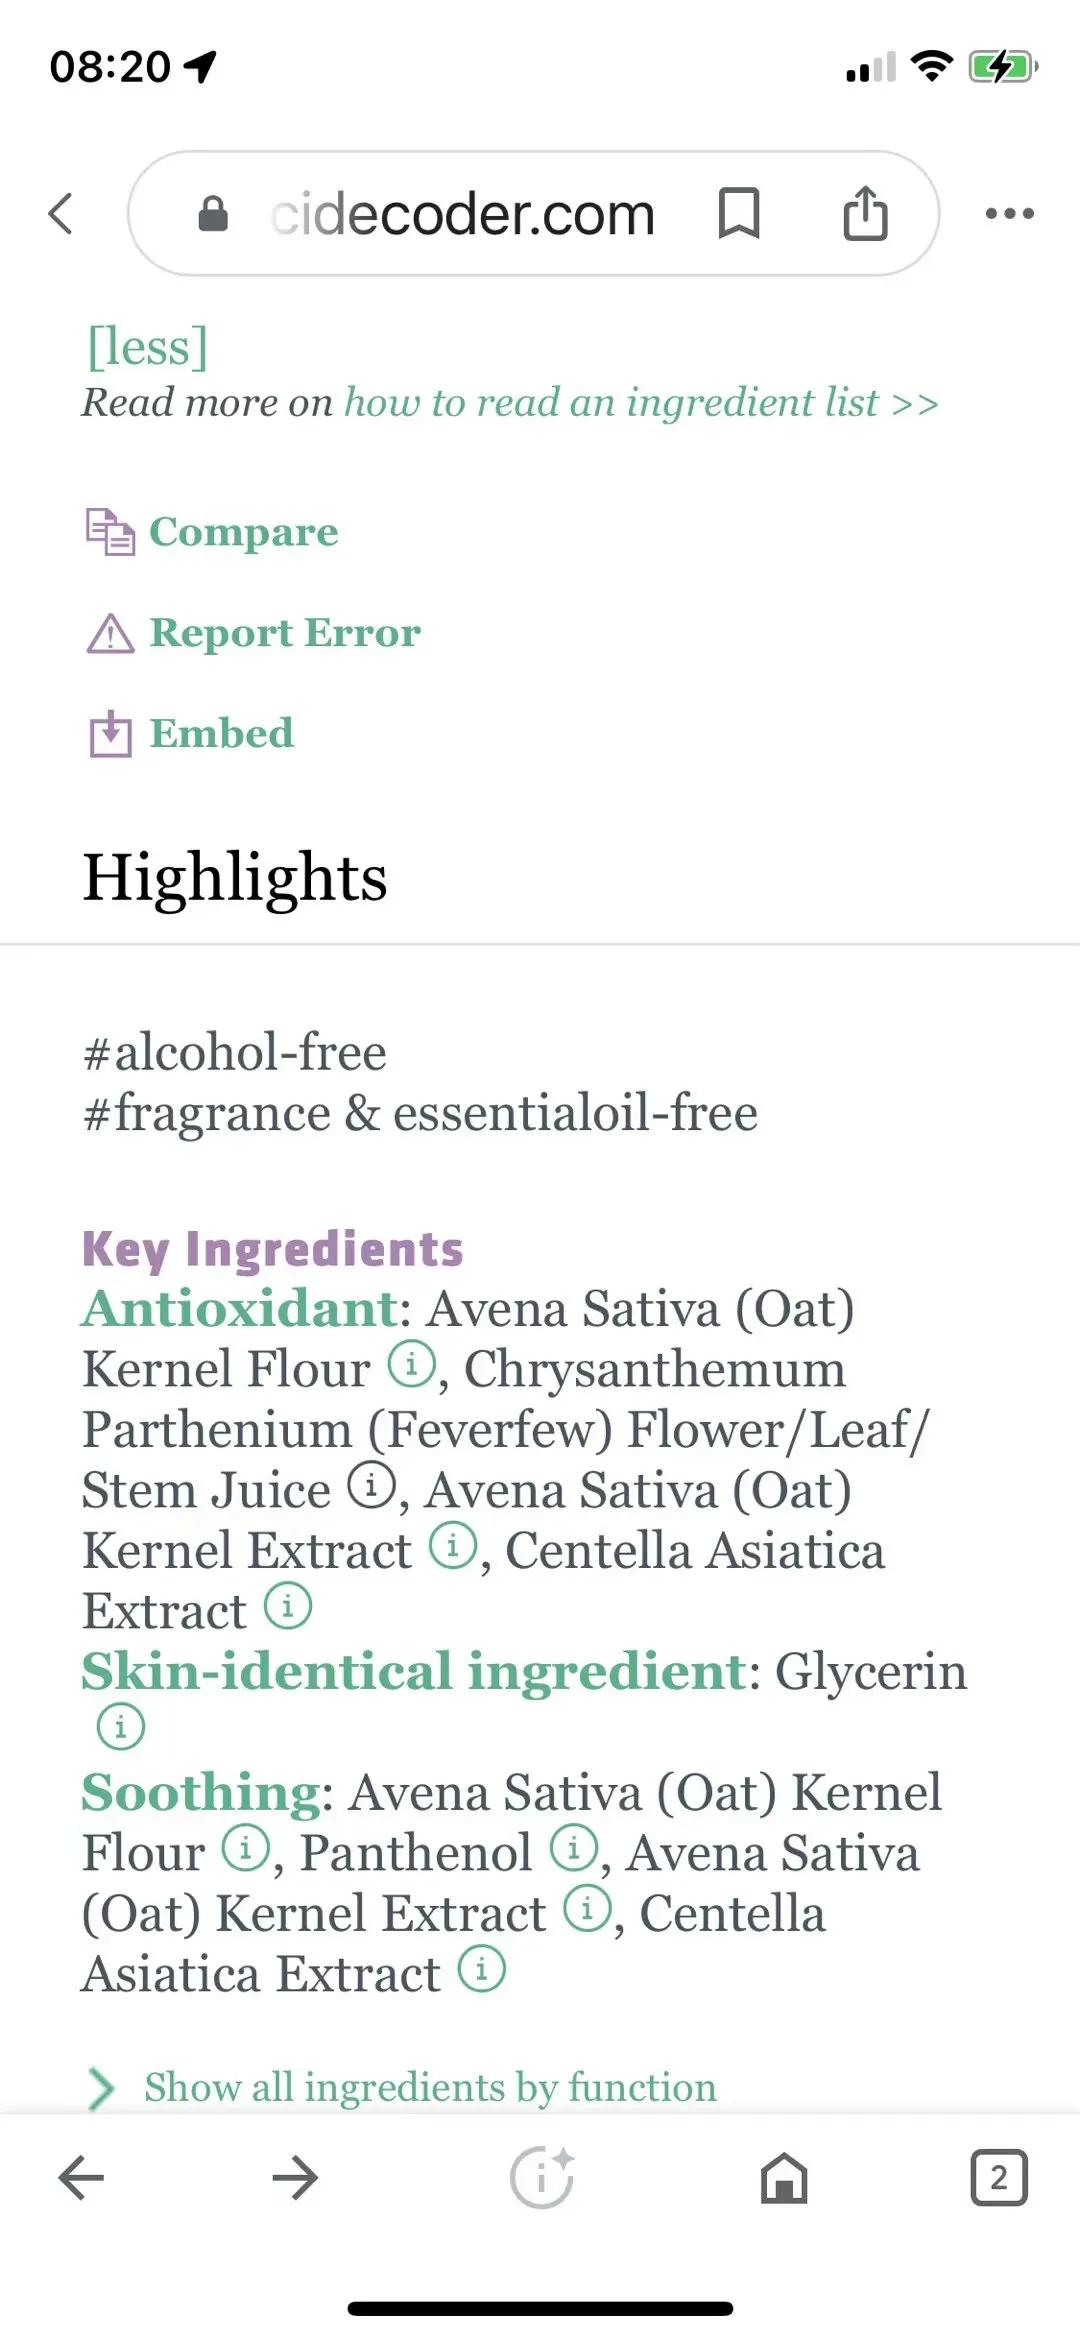
Task: Click the Antioxidant category link
Action: (240, 1308)
